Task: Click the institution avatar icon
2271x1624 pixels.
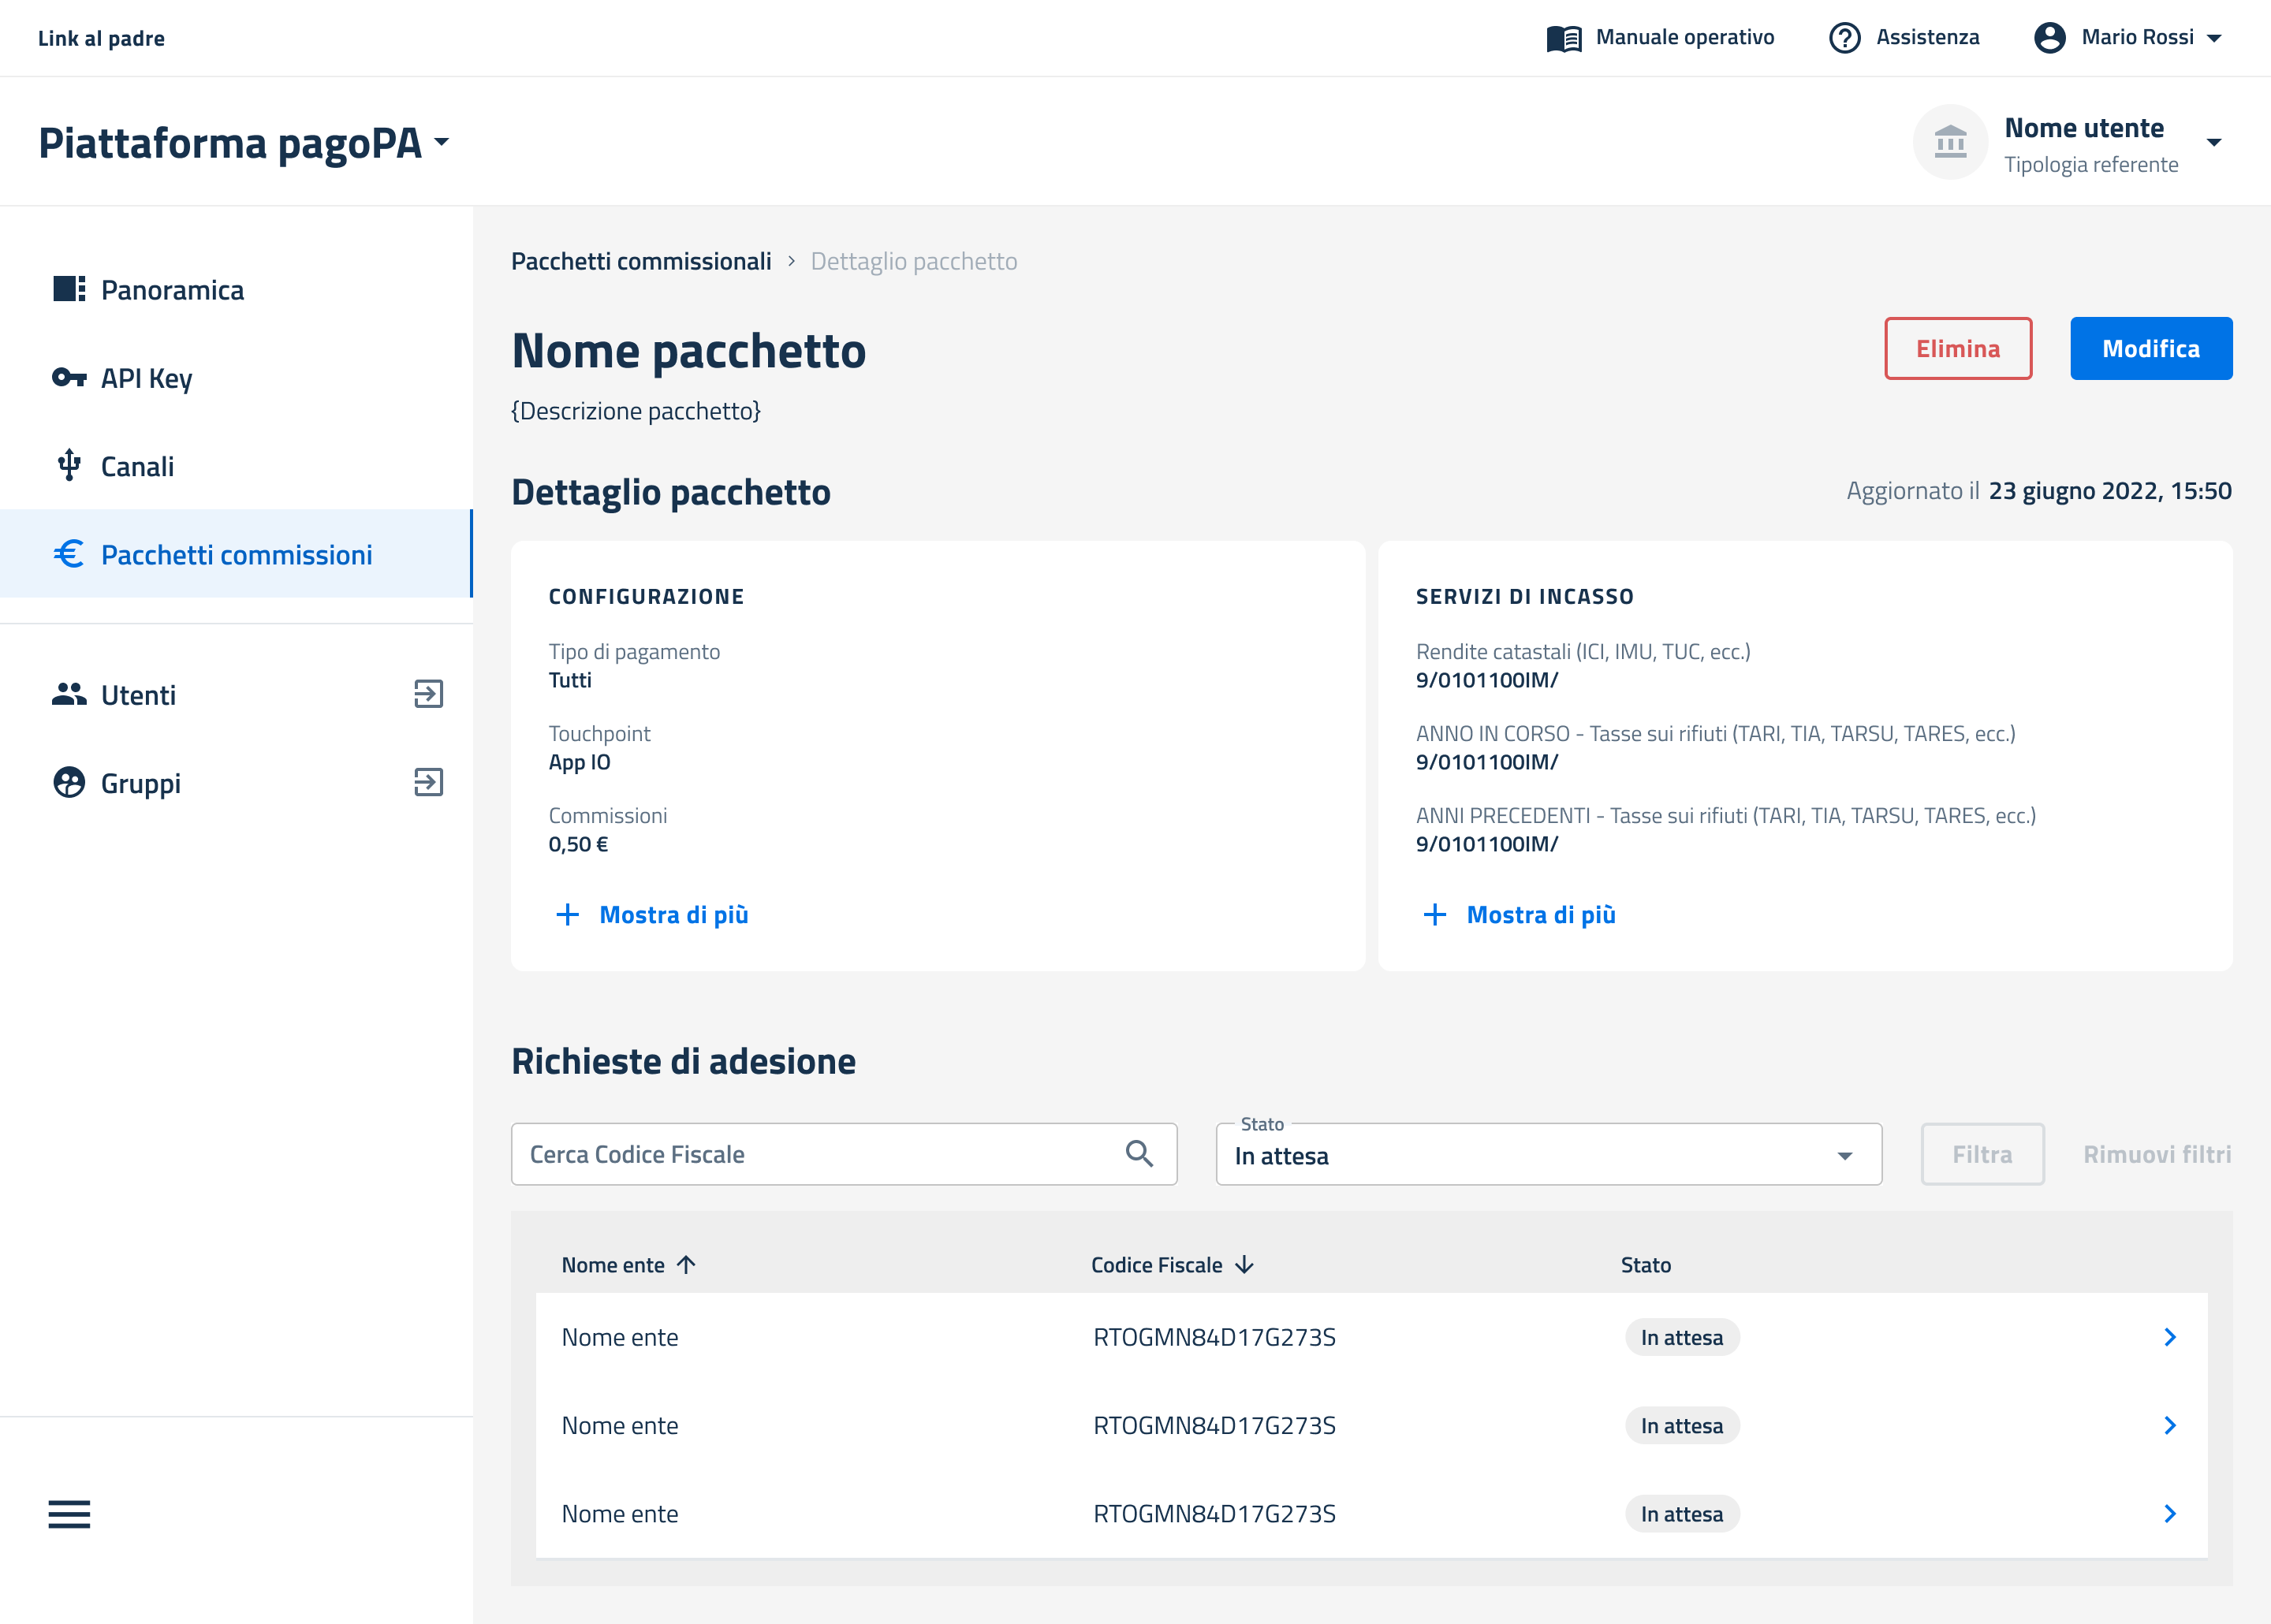Action: point(1949,143)
